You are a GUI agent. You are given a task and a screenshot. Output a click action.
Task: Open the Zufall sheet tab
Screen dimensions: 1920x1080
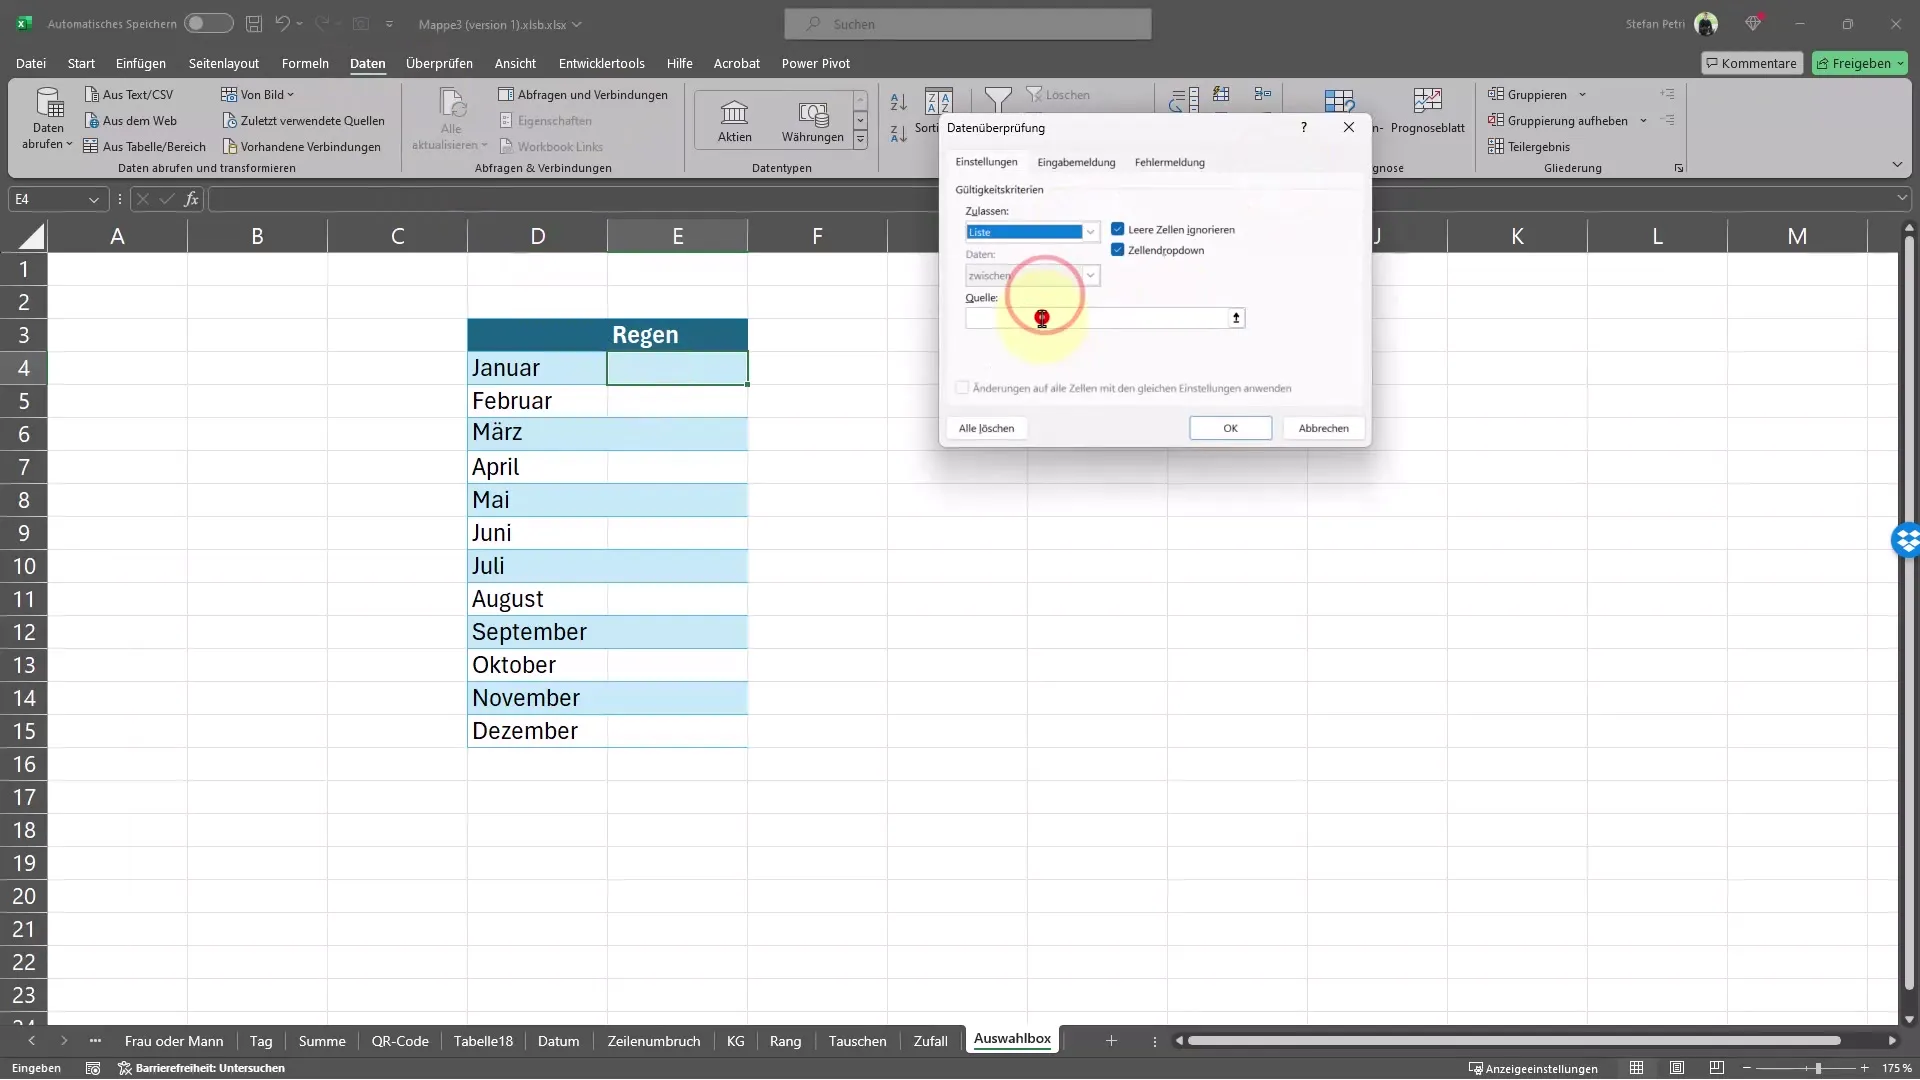point(930,1041)
